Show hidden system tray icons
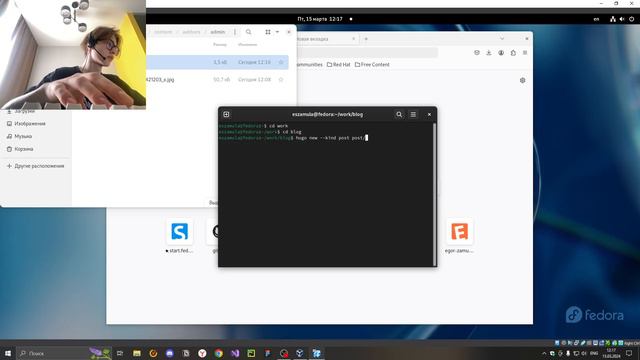This screenshot has width=640, height=360. pos(544,353)
